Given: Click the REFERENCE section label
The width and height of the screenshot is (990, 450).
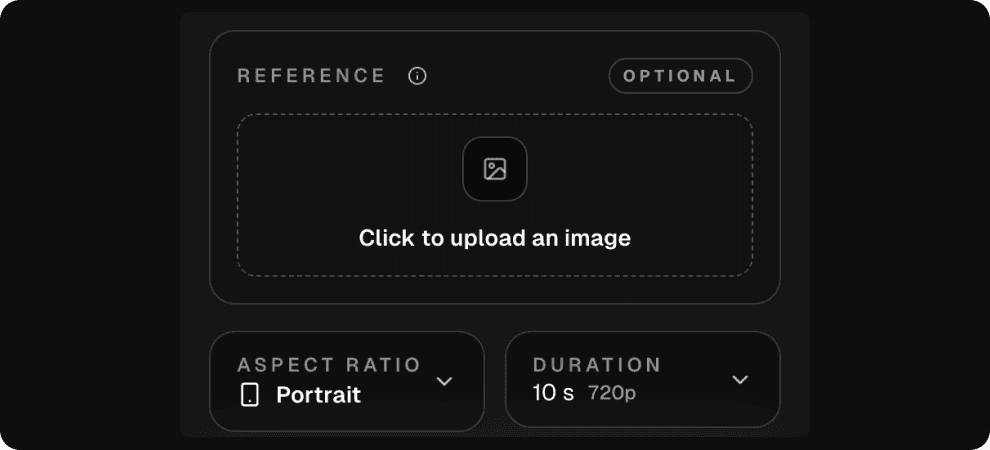Looking at the screenshot, I should click(311, 76).
